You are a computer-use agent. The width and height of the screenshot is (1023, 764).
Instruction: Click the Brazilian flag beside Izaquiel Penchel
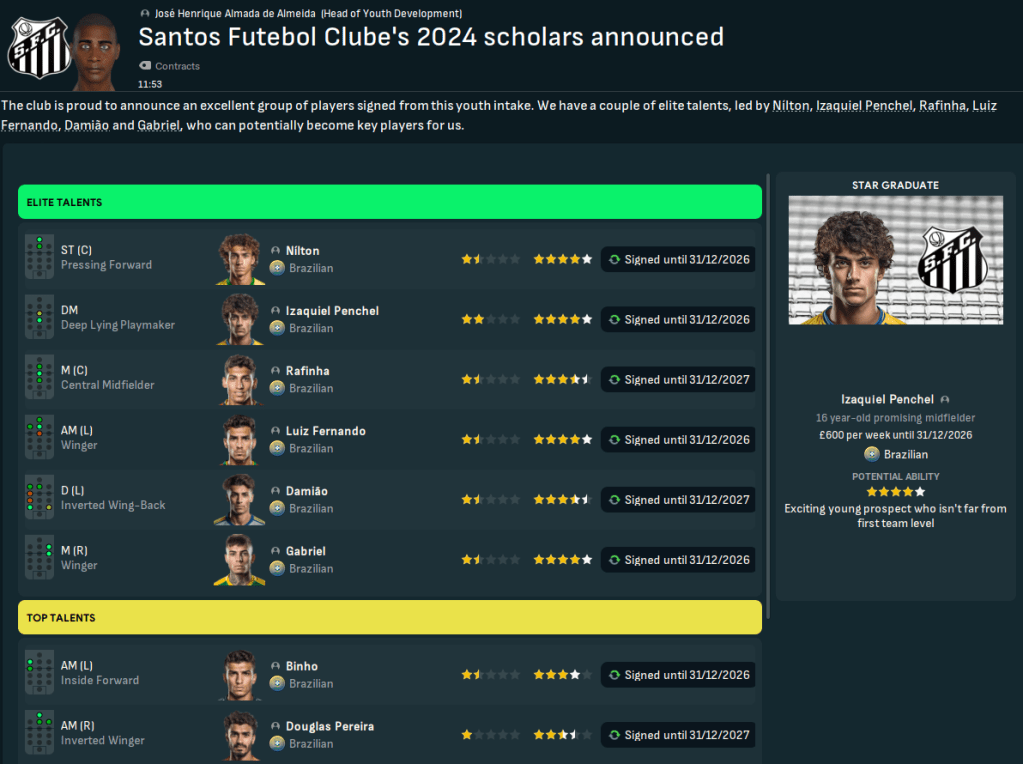[x=277, y=328]
